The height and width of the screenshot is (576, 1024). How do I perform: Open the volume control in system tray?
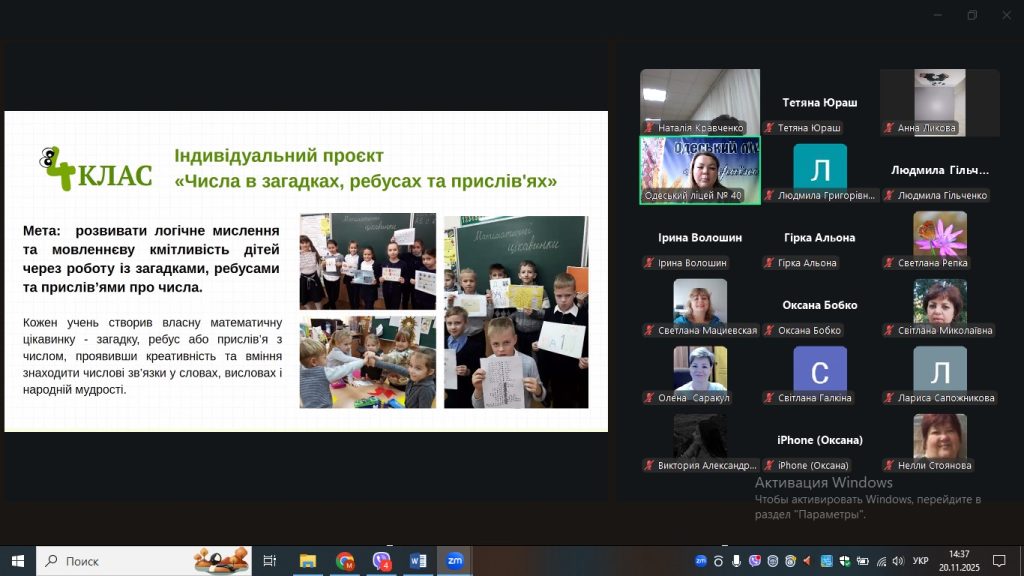[x=897, y=561]
